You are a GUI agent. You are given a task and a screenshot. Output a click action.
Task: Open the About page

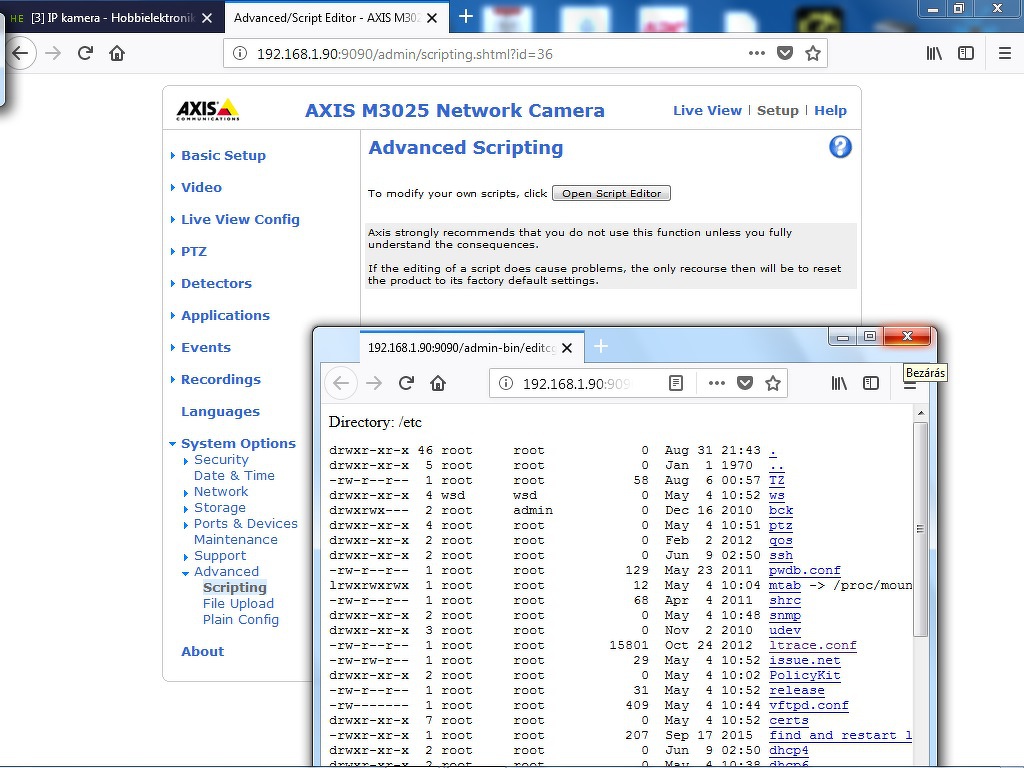(202, 651)
